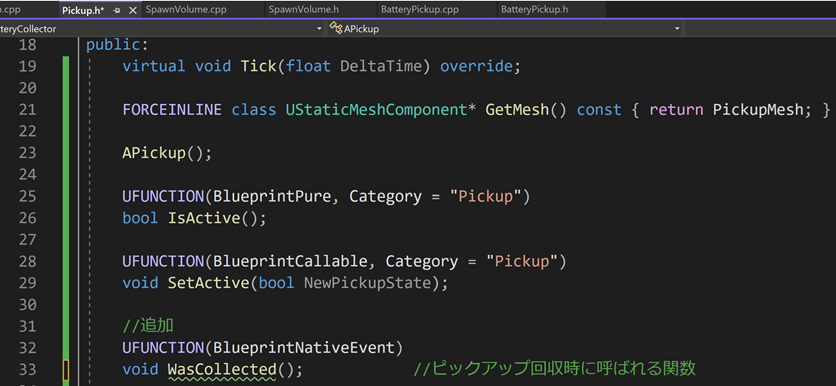Click the 'BlueprintCallable' specifier
836x386 pixels.
tap(290, 261)
